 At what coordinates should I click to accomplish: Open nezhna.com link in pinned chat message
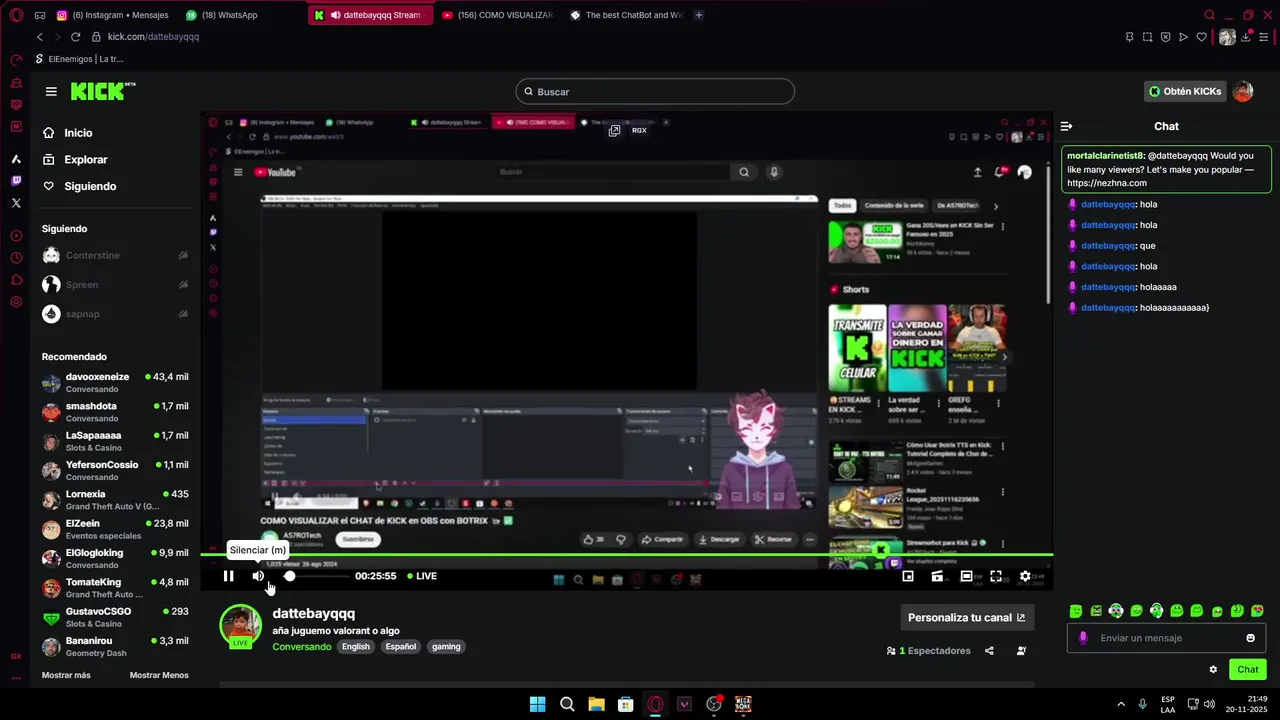click(1106, 183)
